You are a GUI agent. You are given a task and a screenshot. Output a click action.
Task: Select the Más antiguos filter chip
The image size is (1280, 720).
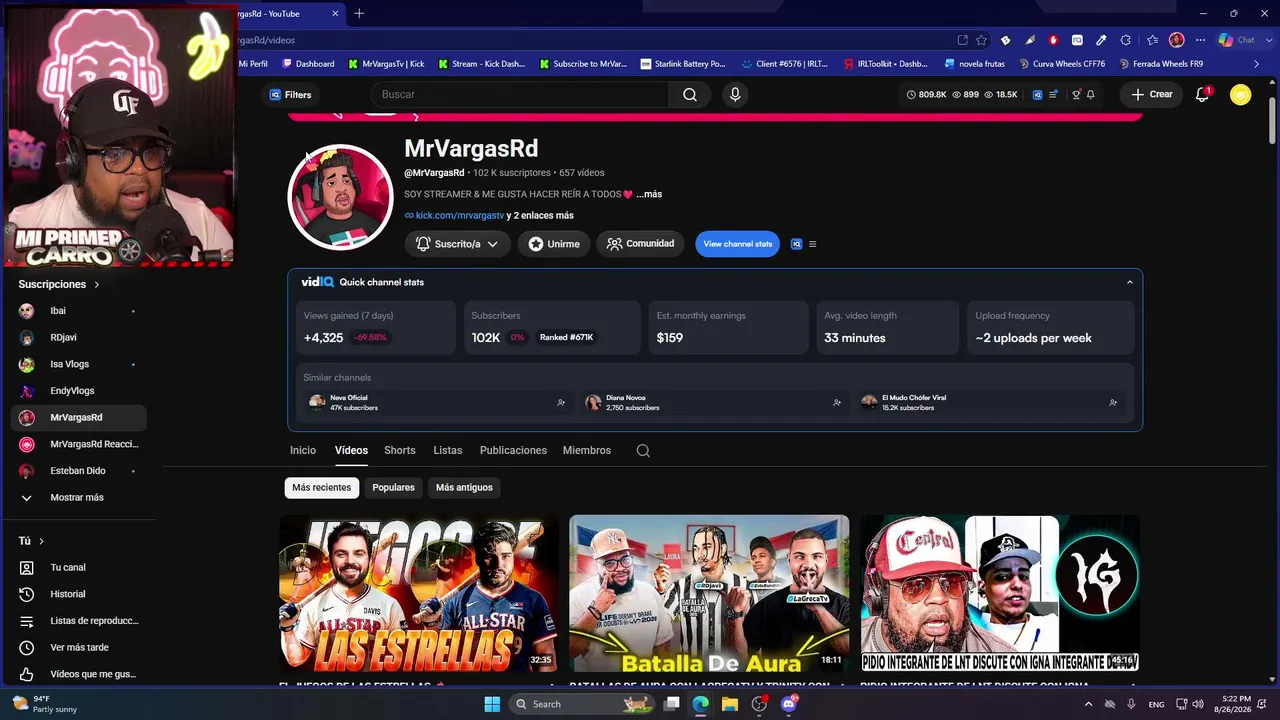pyautogui.click(x=464, y=487)
